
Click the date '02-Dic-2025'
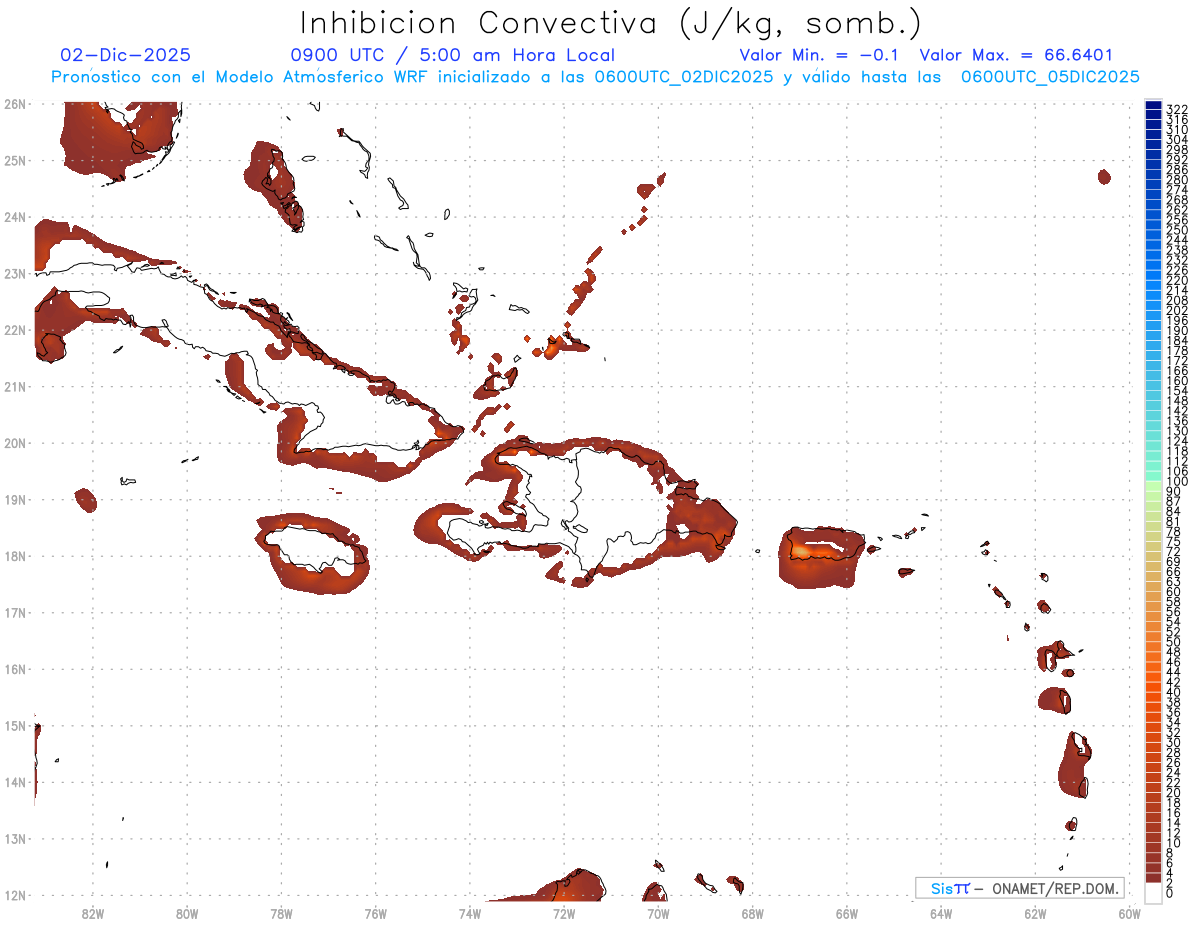(x=125, y=55)
